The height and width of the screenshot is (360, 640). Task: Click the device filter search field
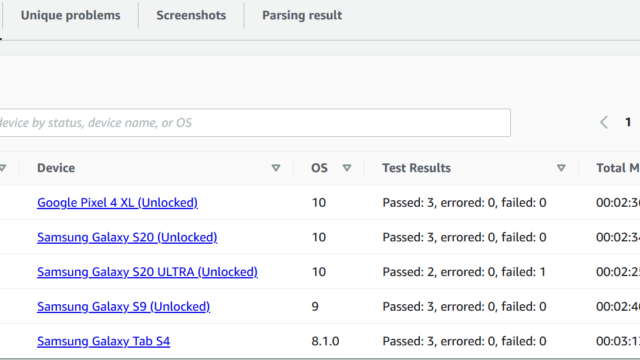[255, 122]
